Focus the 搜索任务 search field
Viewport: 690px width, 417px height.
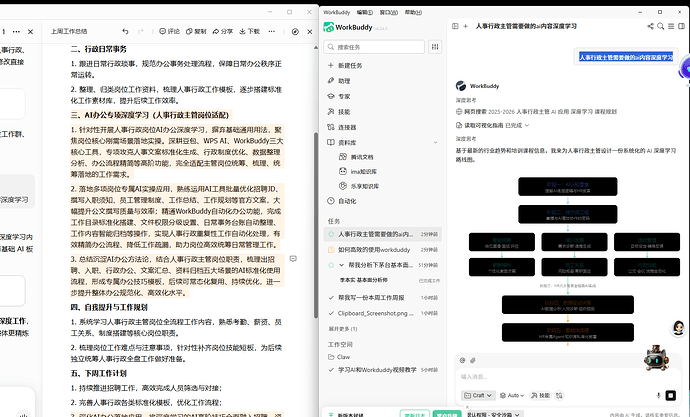(x=374, y=47)
